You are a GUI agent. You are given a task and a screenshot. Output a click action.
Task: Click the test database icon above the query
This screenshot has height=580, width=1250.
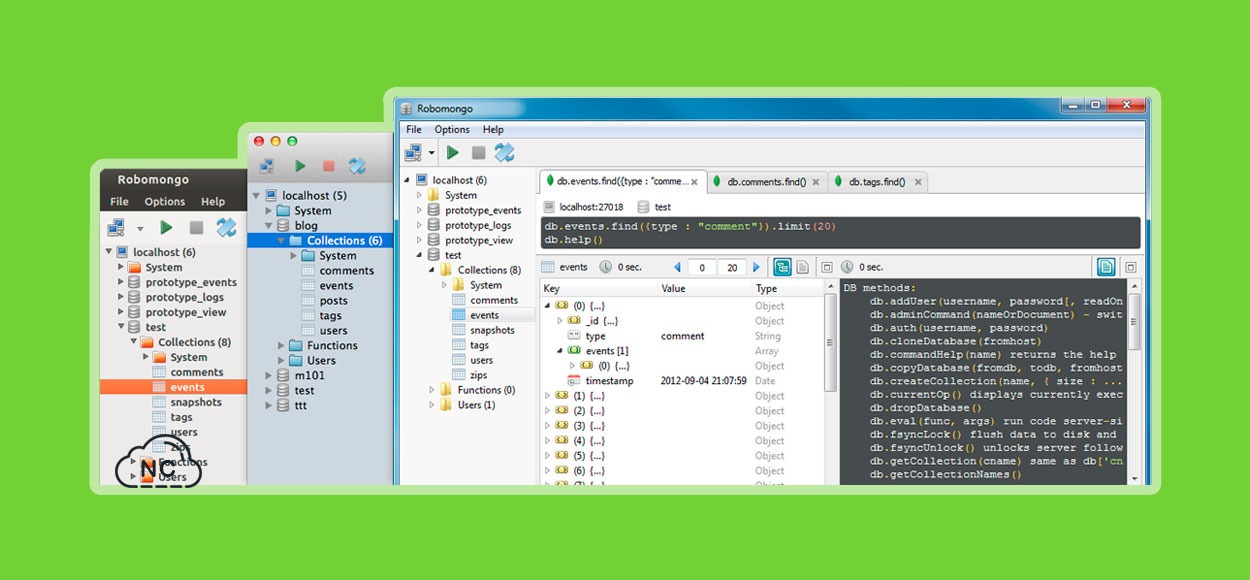[x=643, y=206]
